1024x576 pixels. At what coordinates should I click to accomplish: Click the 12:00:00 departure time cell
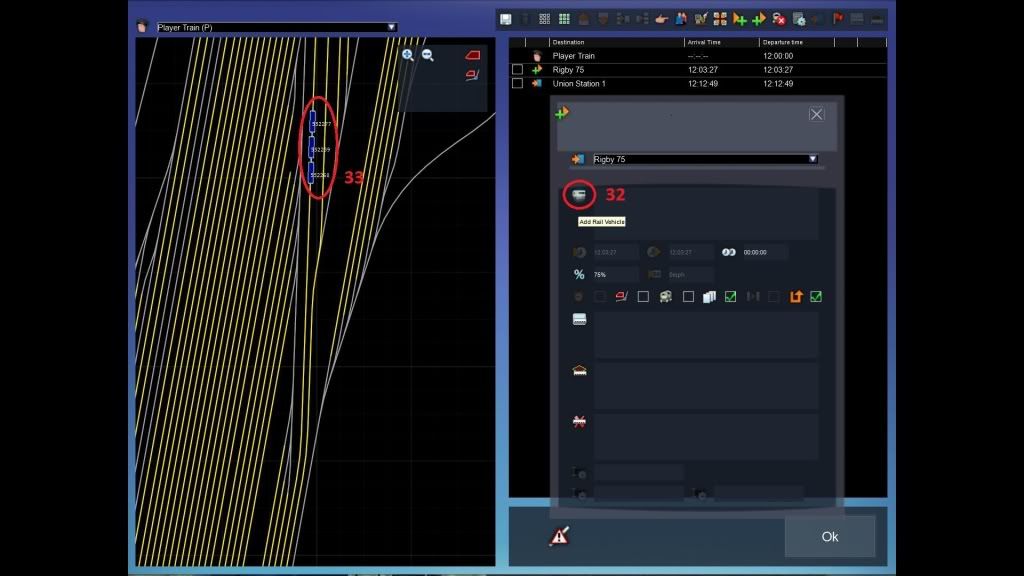(778, 56)
